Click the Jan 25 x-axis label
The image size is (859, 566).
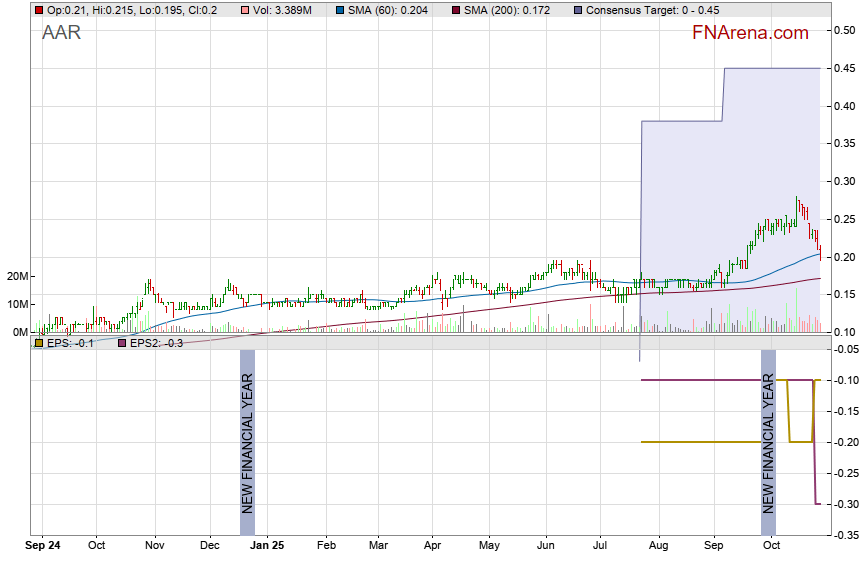click(267, 547)
